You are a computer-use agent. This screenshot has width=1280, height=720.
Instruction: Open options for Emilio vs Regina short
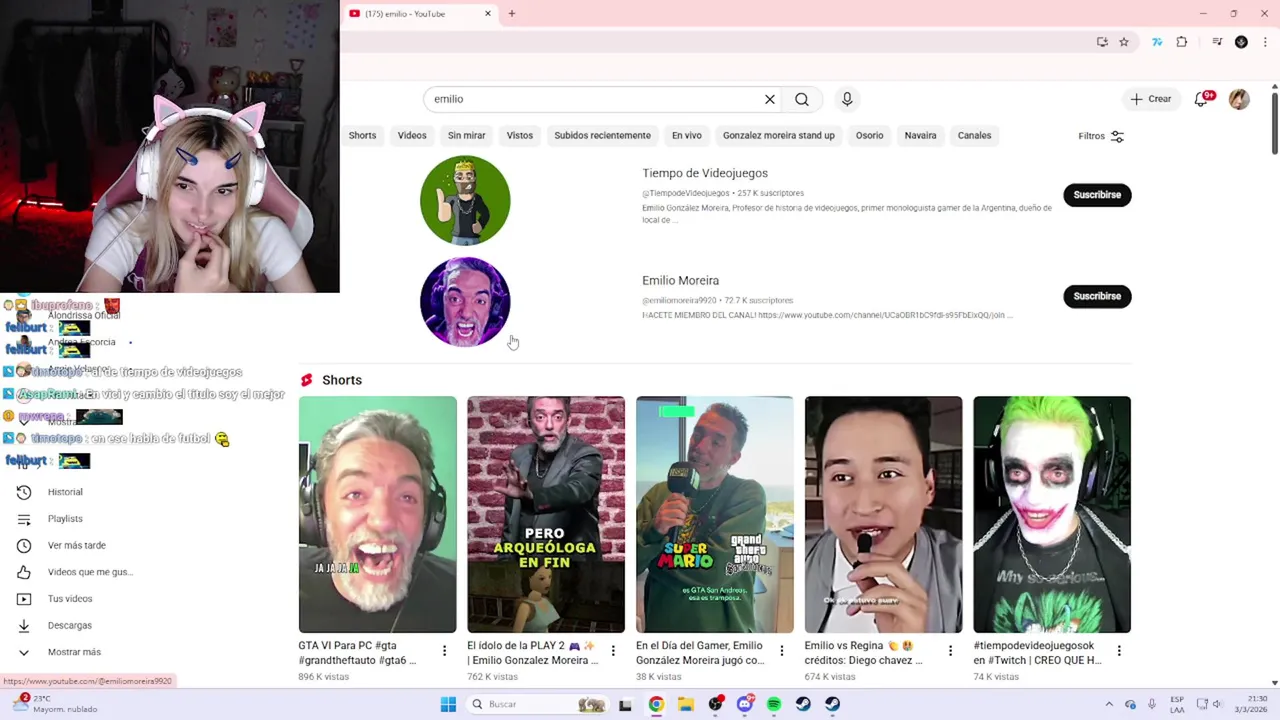[950, 651]
